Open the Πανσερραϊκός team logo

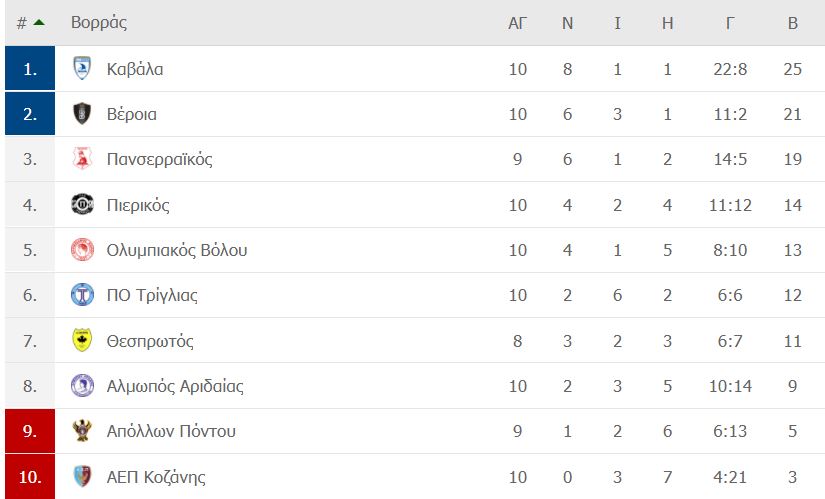pyautogui.click(x=82, y=159)
